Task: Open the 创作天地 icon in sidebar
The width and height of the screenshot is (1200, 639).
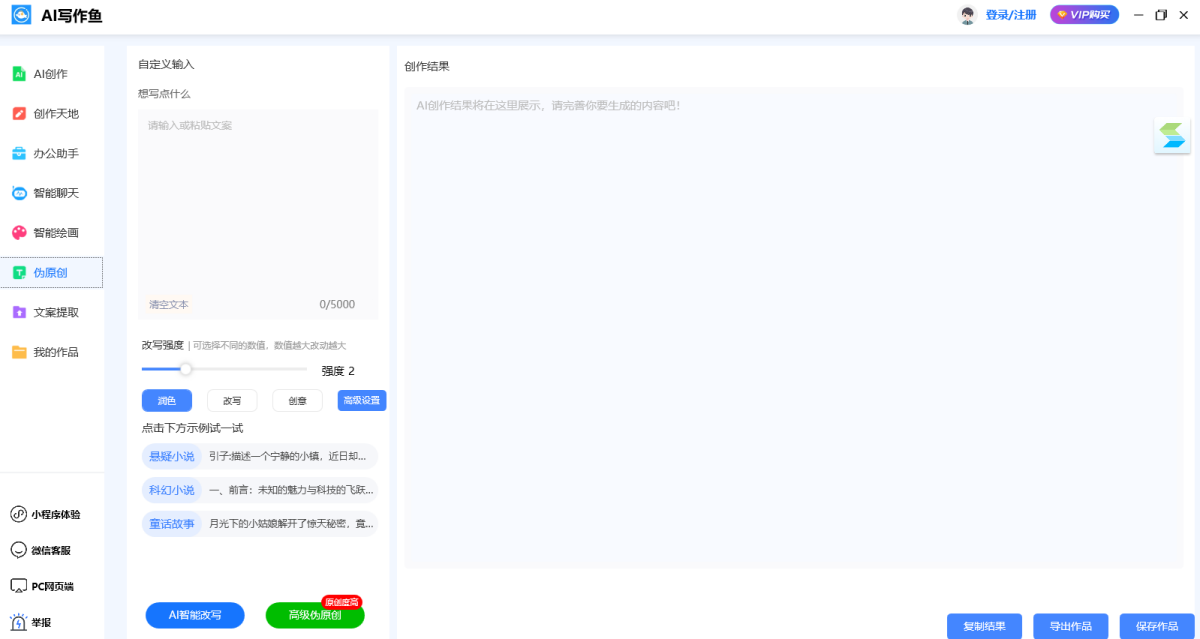Action: (18, 114)
